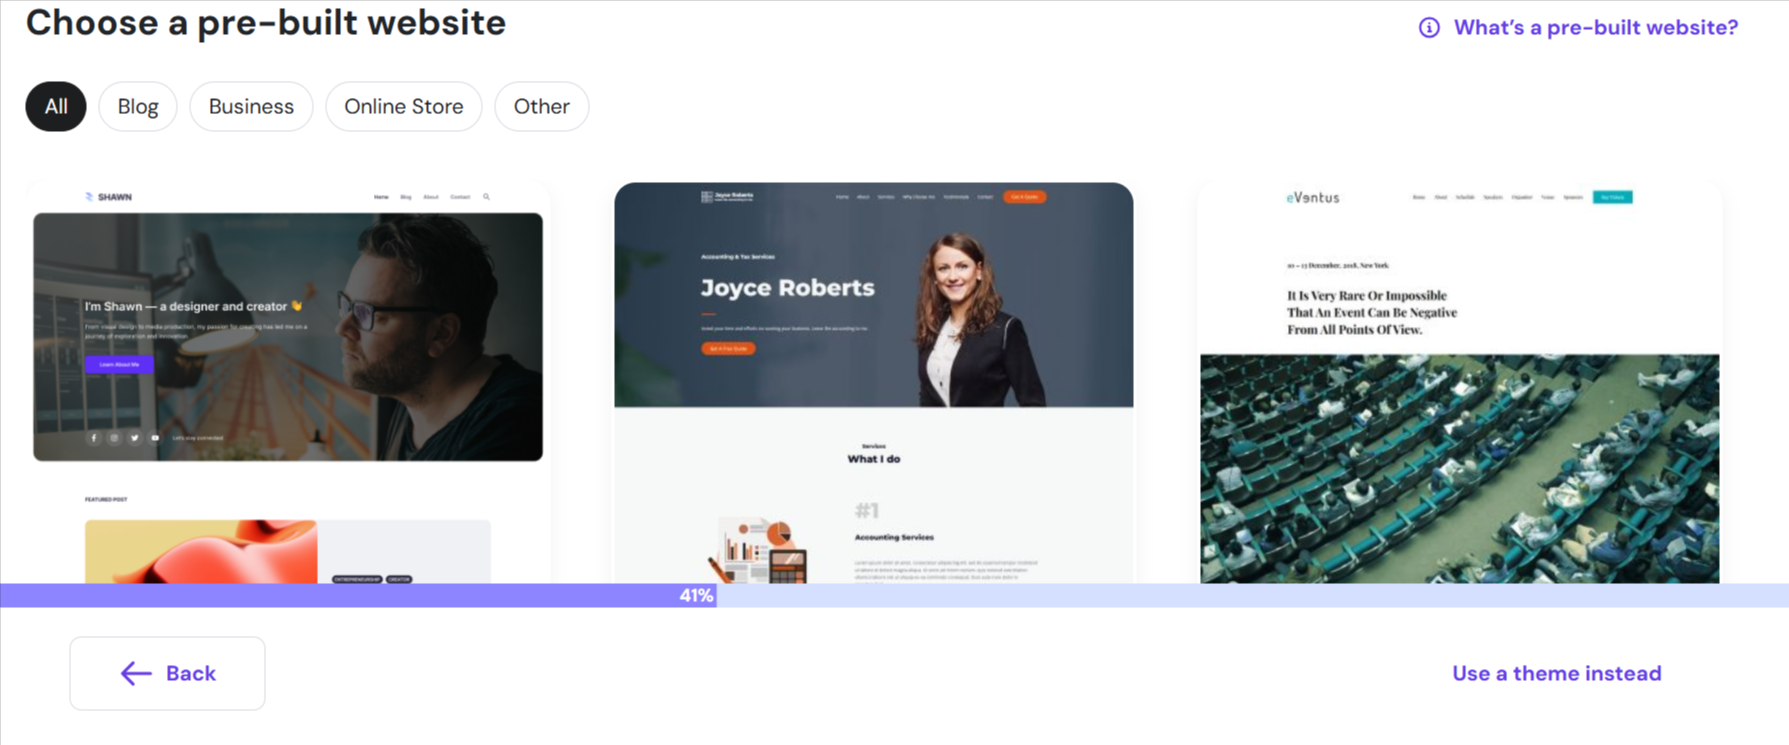Open "What's a pre-built website?" help link
This screenshot has height=745, width=1789.
pos(1595,28)
